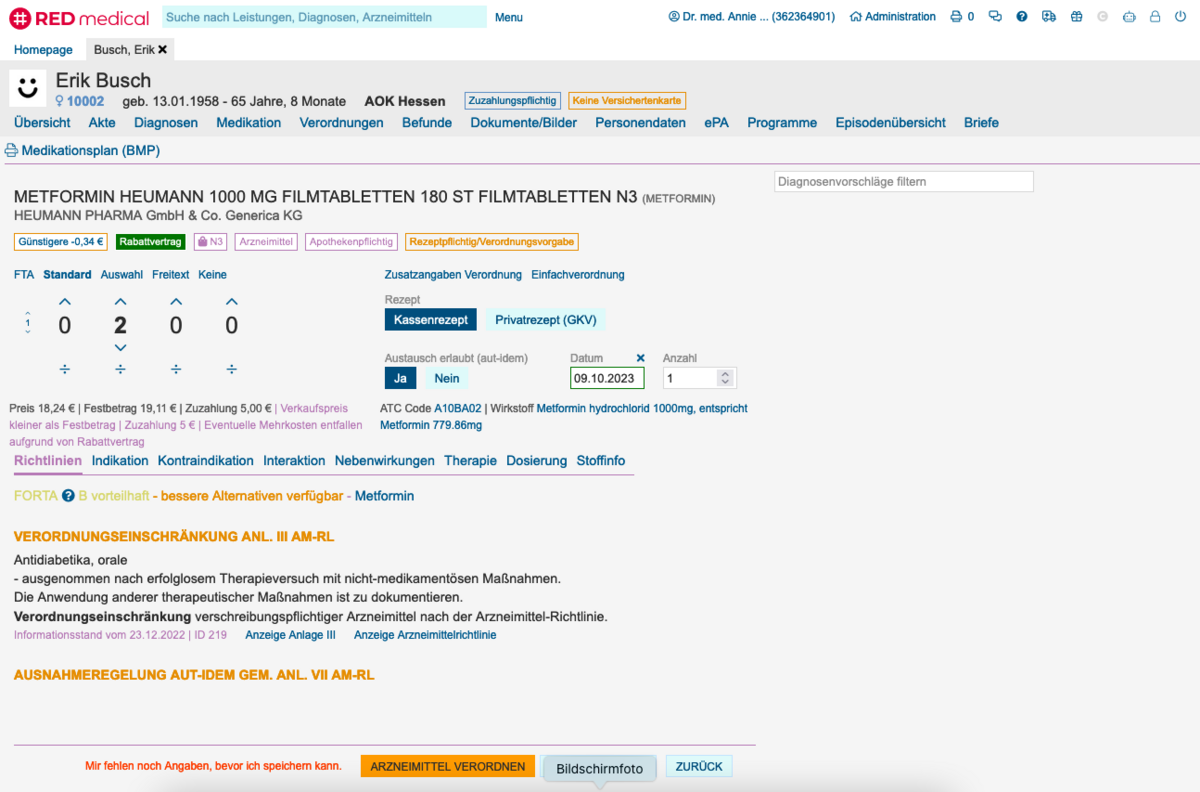
Task: Close the Busch, Erik tab
Action: coord(162,49)
